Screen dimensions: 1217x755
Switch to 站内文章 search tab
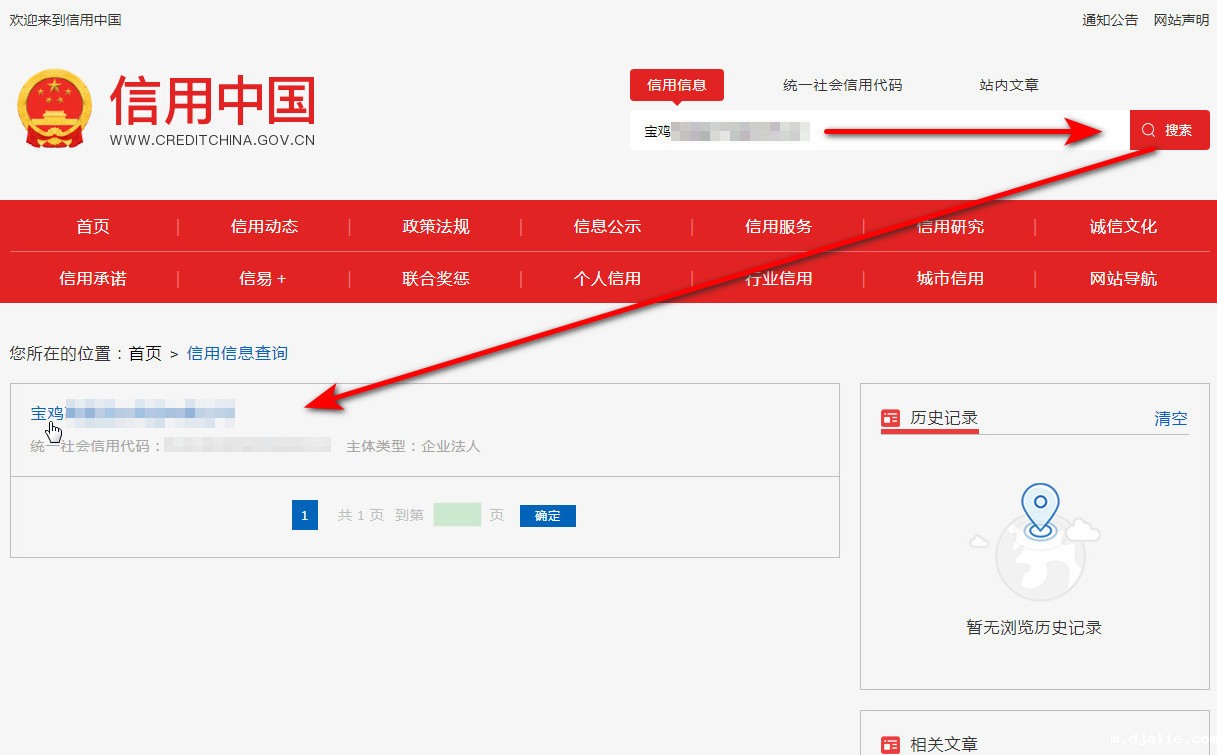coord(1008,85)
